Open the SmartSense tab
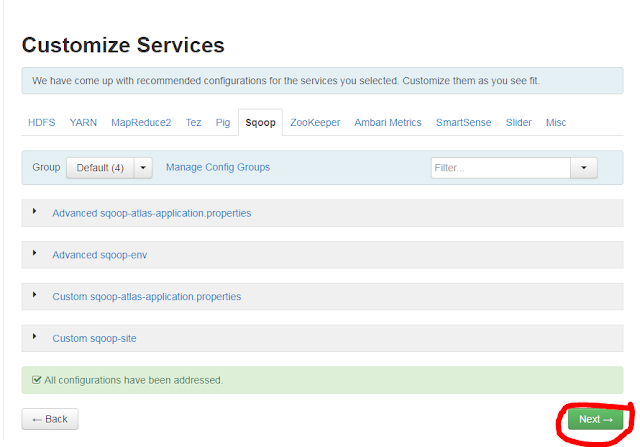 point(464,122)
